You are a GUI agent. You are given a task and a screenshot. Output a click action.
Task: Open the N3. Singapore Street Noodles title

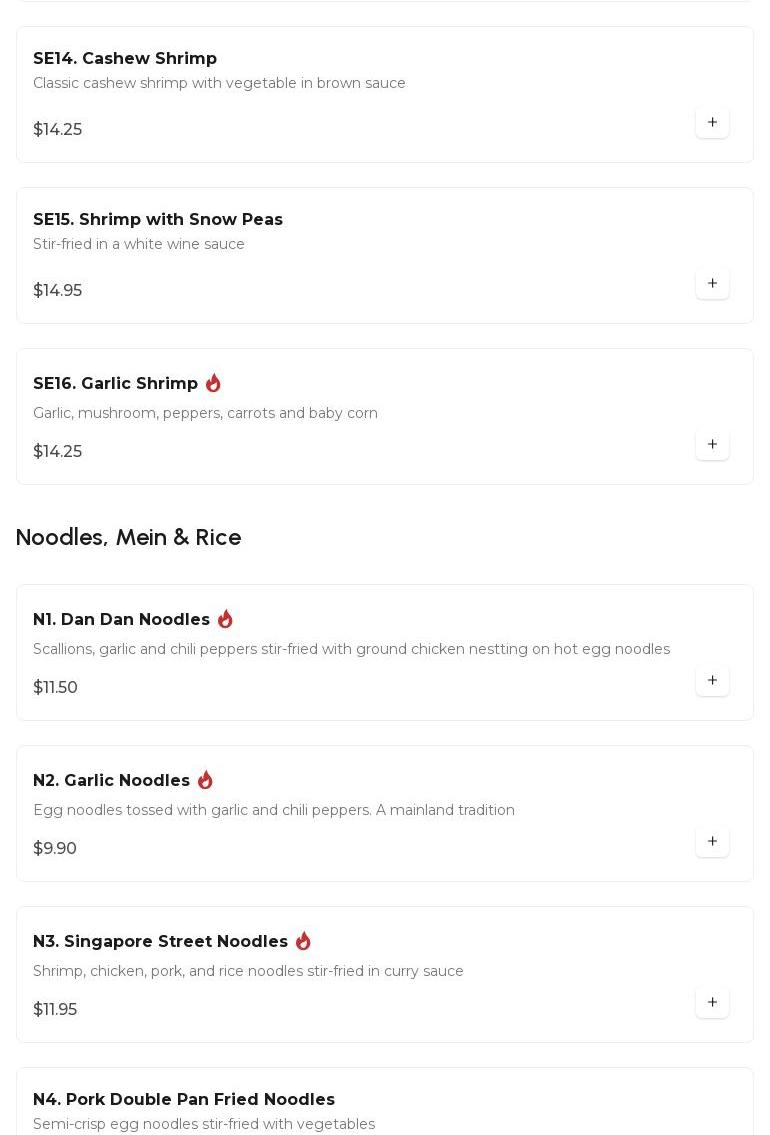coord(160,941)
